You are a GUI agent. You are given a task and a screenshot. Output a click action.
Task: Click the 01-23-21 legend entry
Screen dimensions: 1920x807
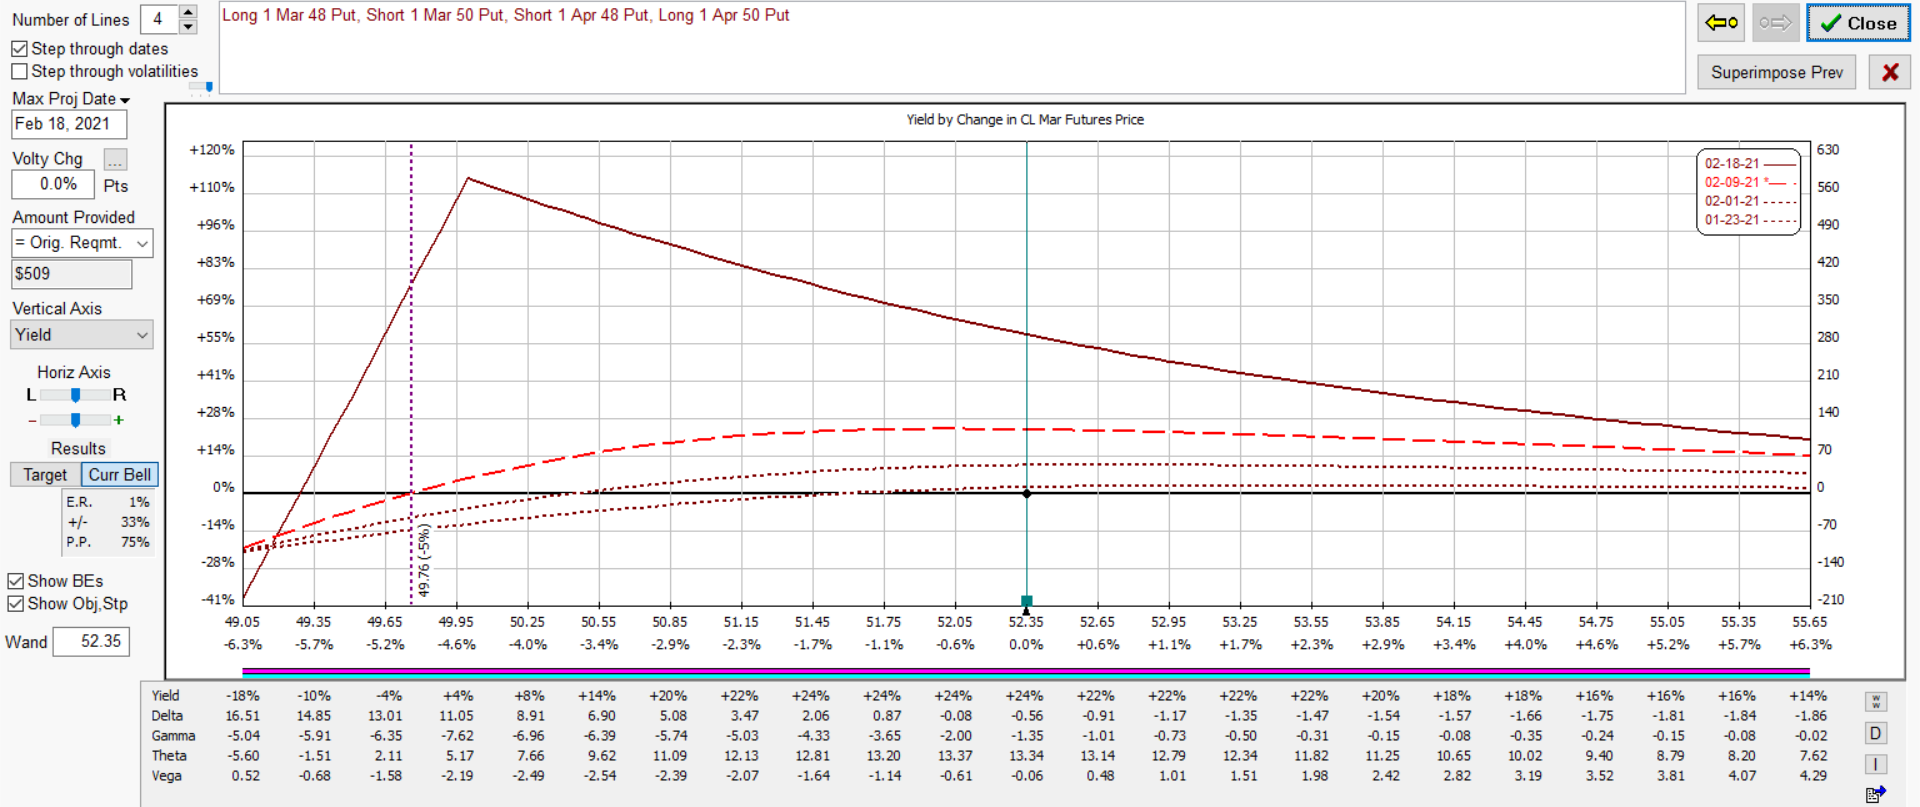point(1749,220)
